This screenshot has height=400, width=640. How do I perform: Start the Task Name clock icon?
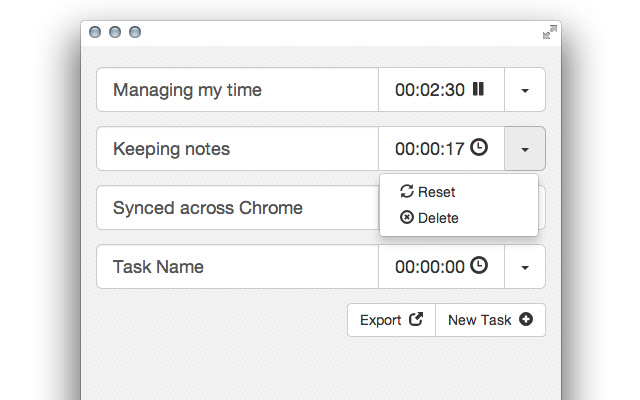[x=479, y=265]
